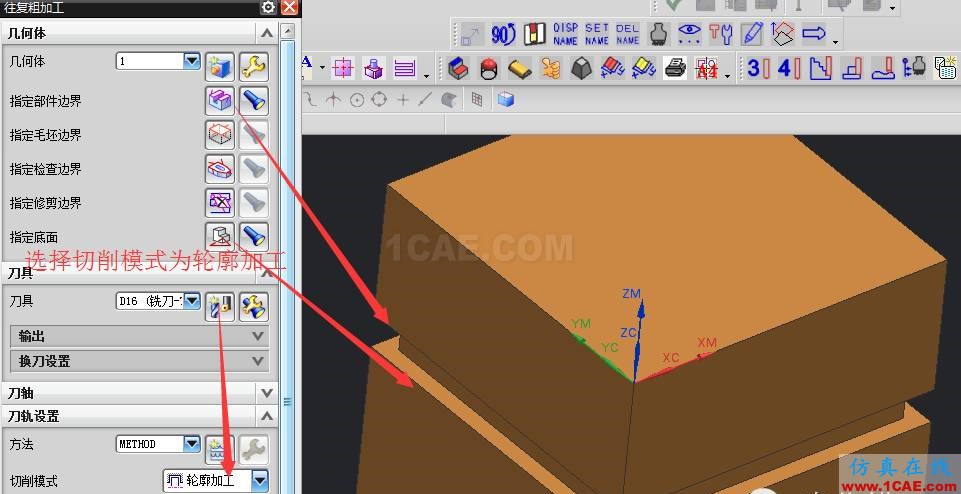Open overflow arrow after A4 icon
Screen dimensions: 961x494
point(727,75)
